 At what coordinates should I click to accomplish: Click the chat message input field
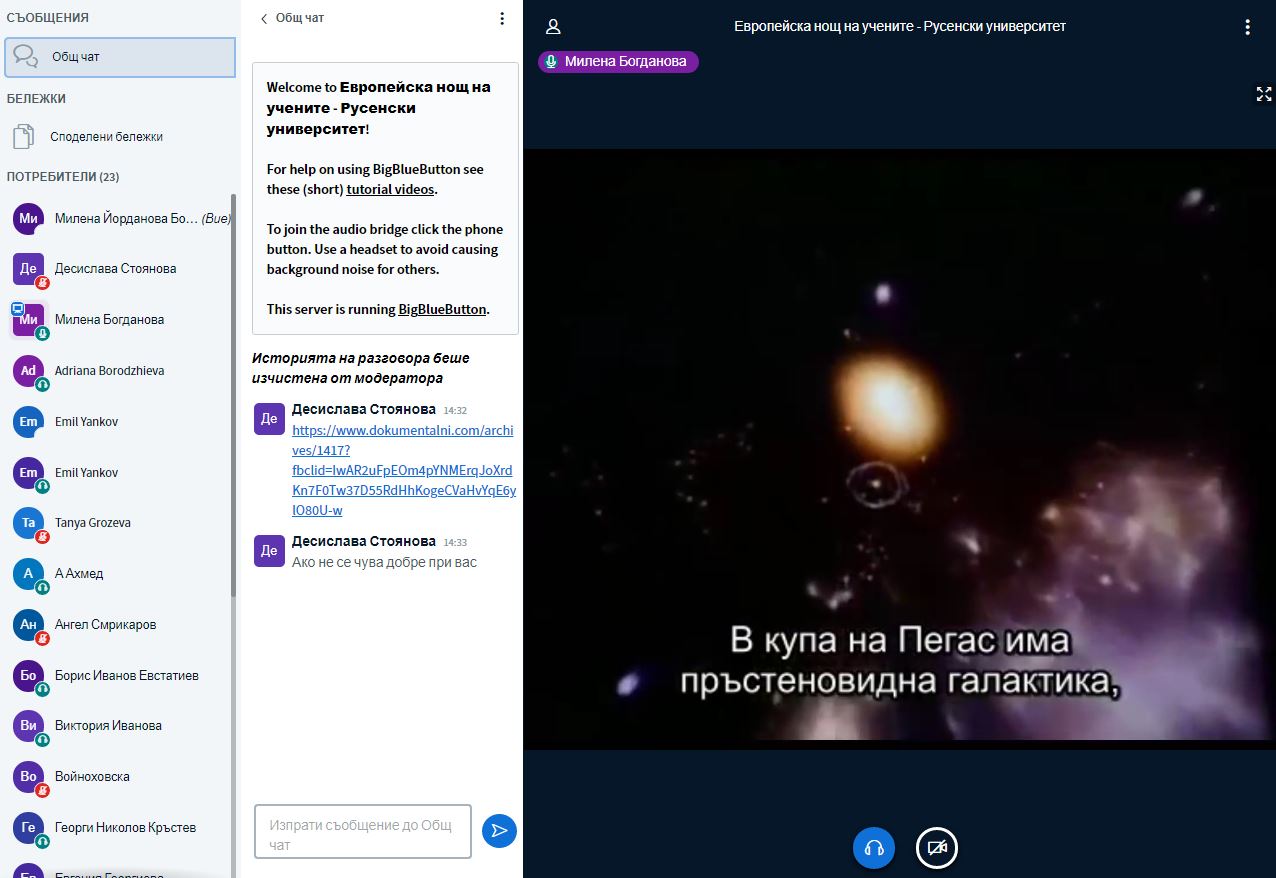pos(362,831)
